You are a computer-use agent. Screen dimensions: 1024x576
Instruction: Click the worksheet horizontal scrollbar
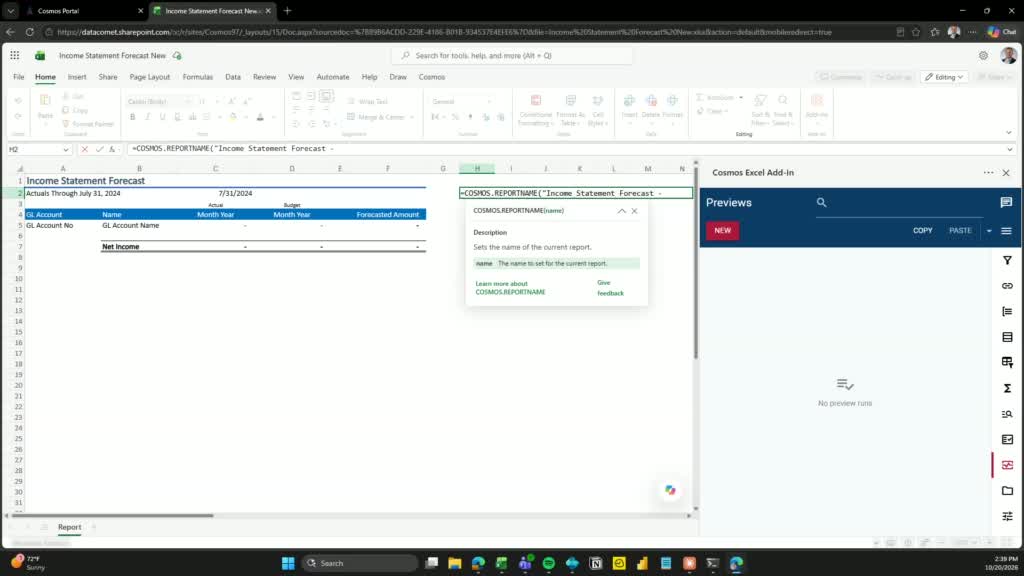[112, 515]
